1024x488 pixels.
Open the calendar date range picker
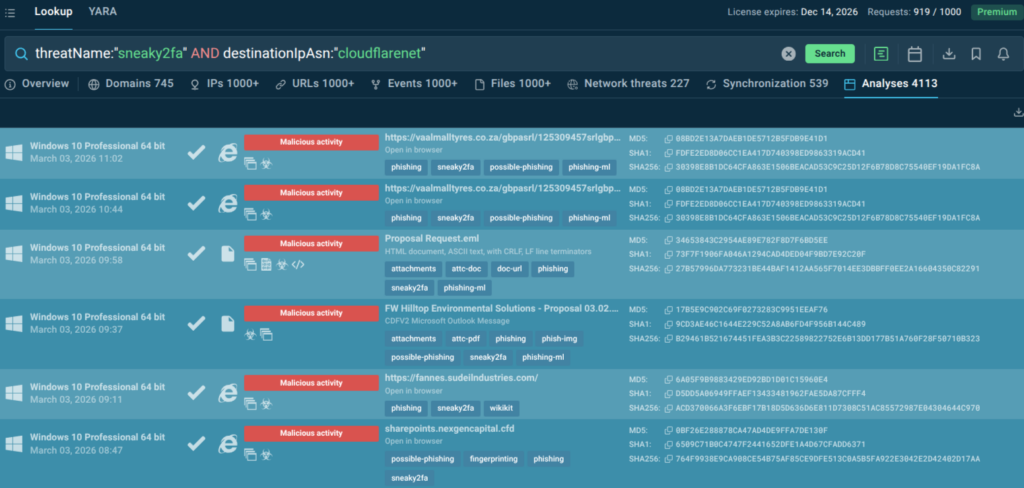coord(914,54)
